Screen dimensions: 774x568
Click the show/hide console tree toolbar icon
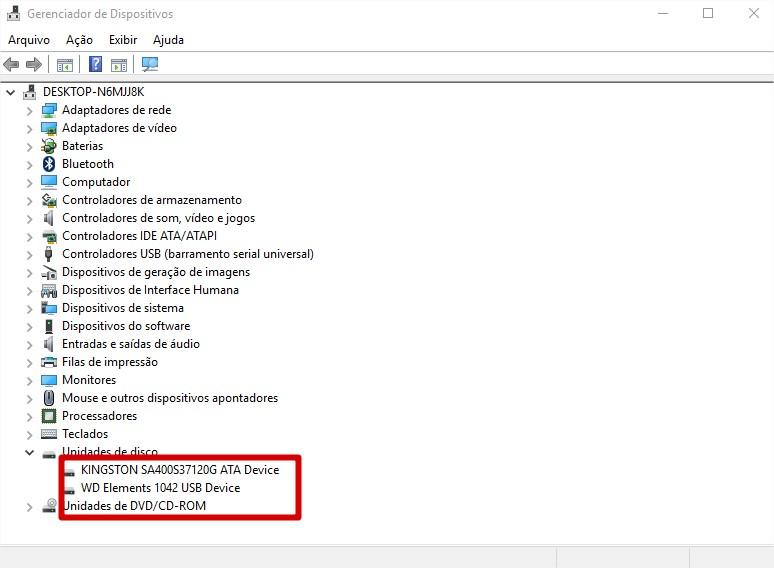click(x=65, y=65)
